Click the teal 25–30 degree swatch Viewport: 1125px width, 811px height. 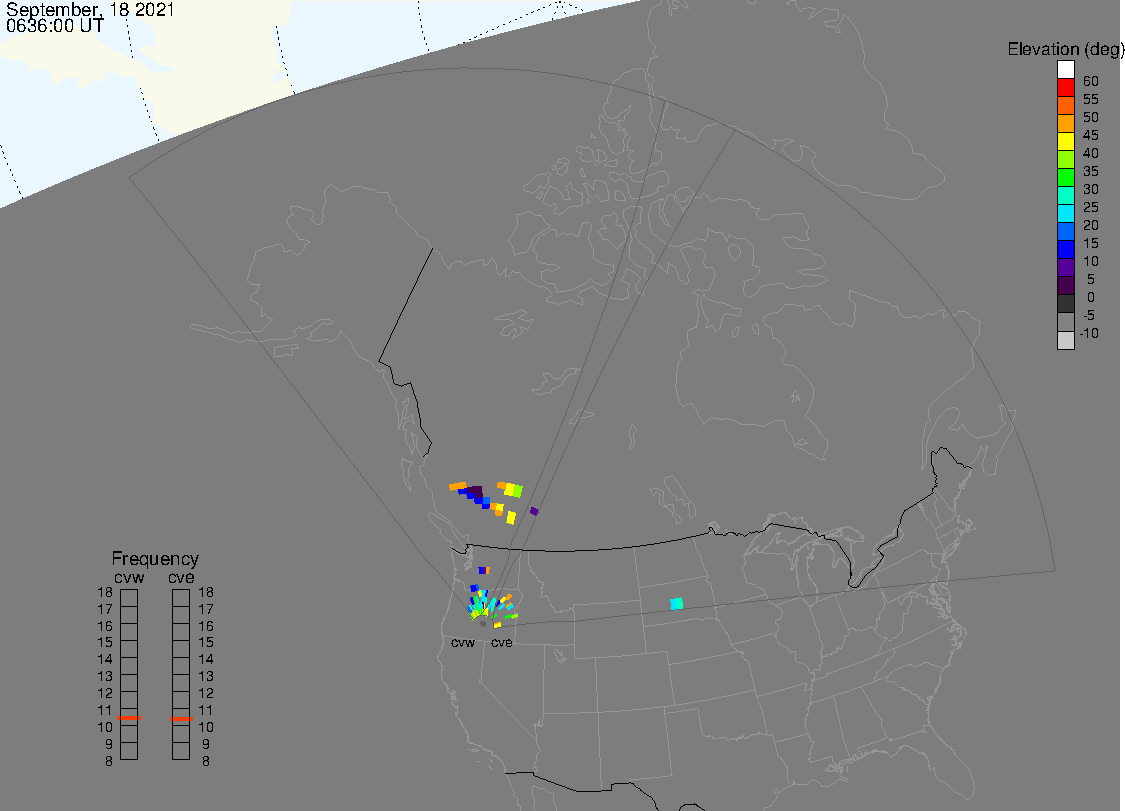(x=1065, y=195)
